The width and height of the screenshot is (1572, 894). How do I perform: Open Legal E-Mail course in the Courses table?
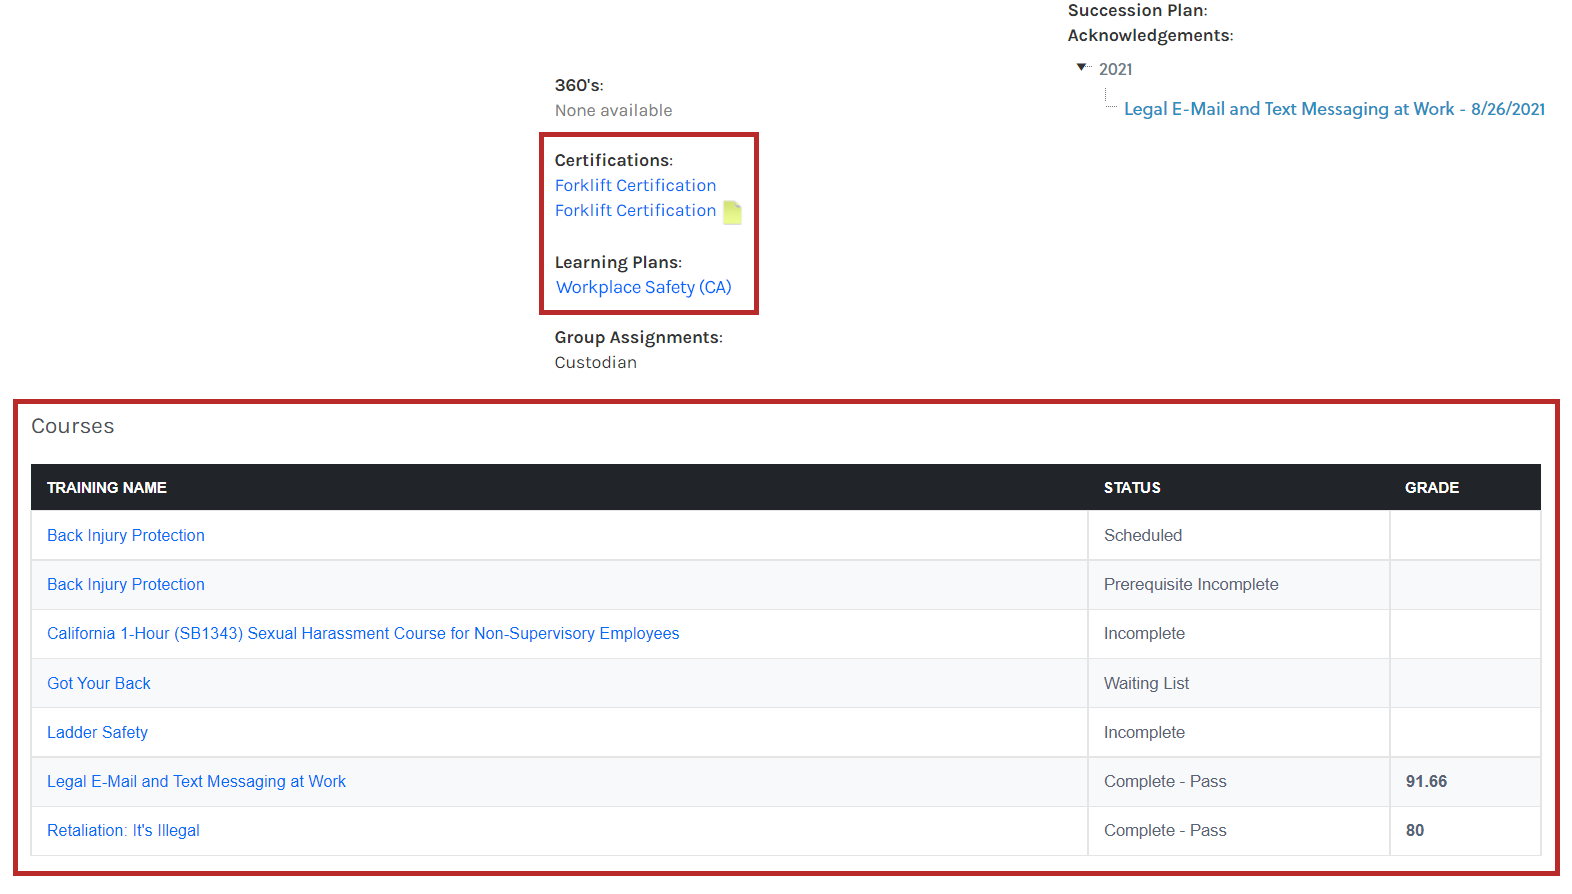click(196, 781)
